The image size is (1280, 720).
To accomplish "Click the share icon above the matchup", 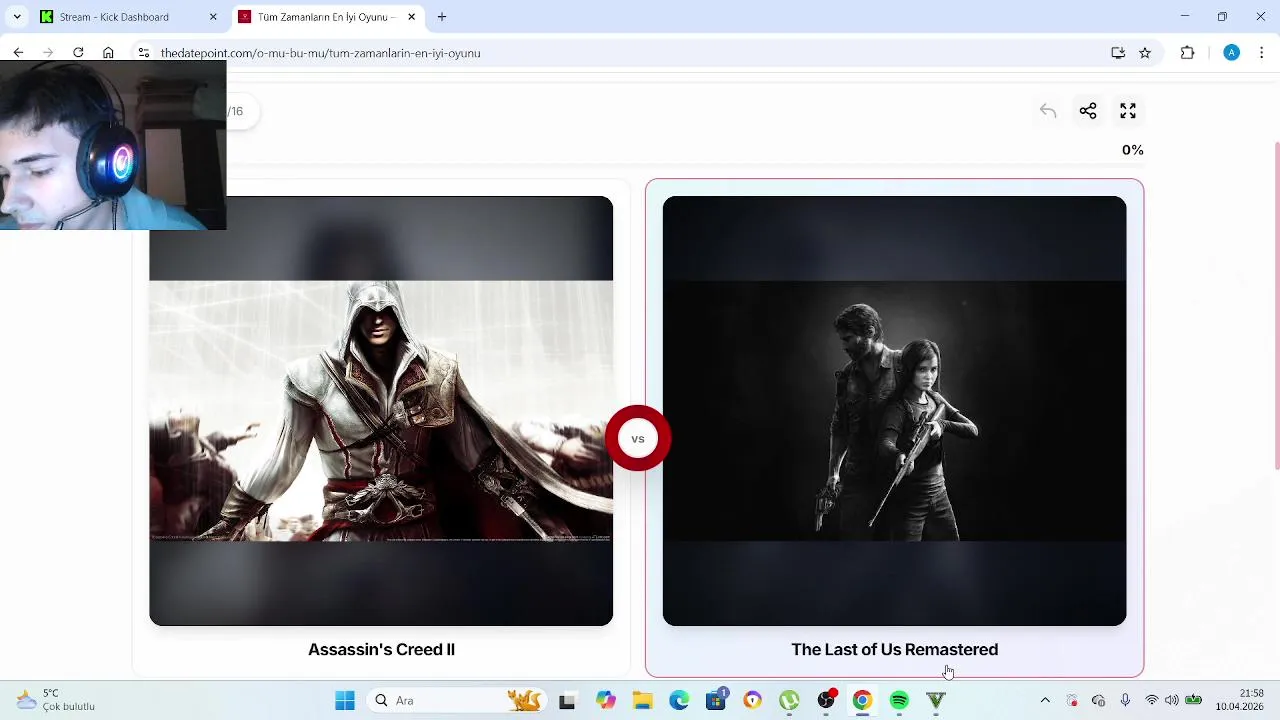I will tap(1088, 111).
